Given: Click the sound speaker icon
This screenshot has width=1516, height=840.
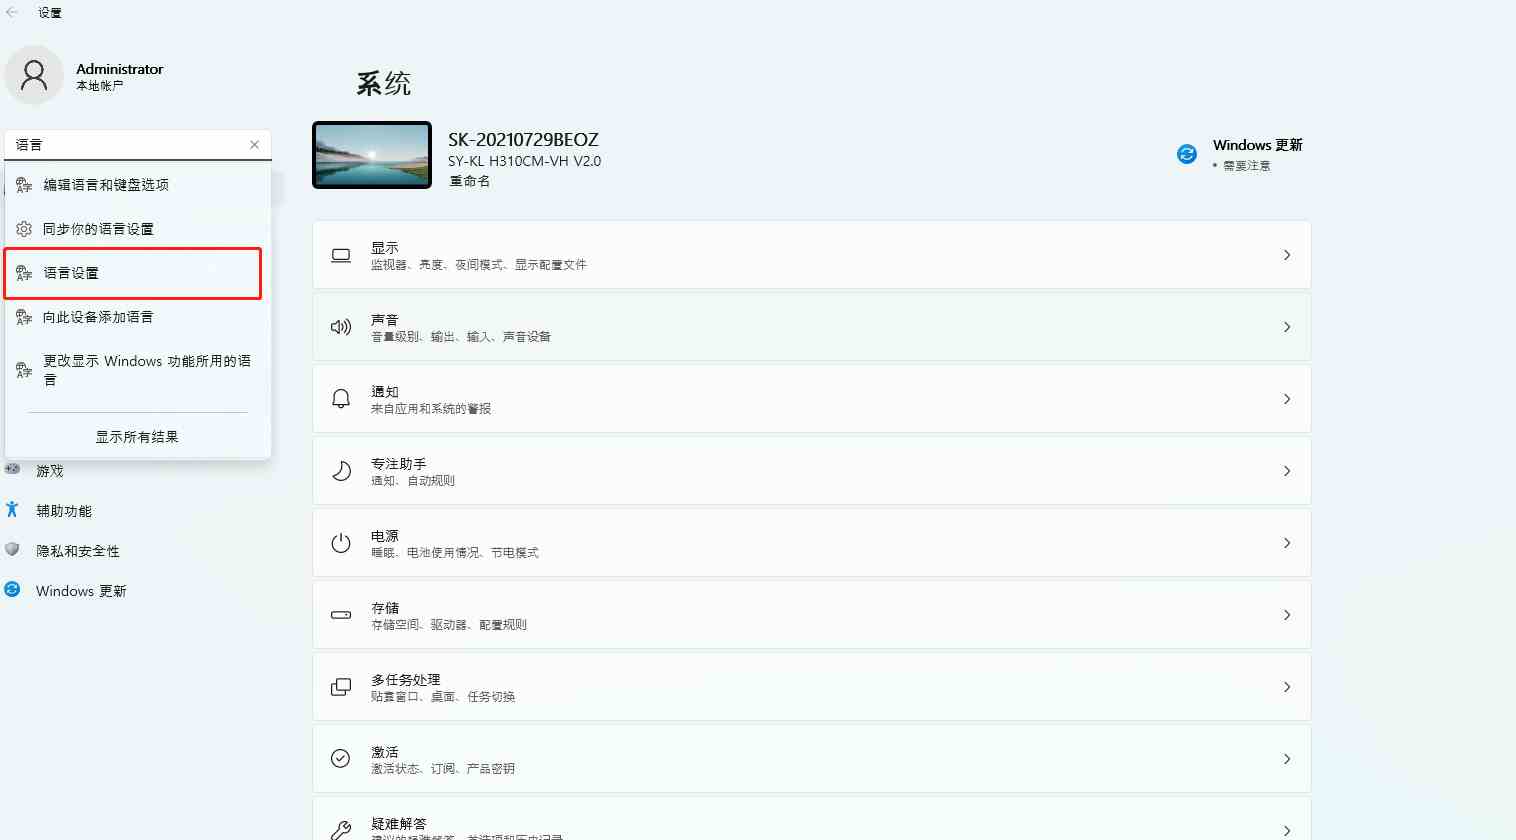Looking at the screenshot, I should (x=341, y=327).
